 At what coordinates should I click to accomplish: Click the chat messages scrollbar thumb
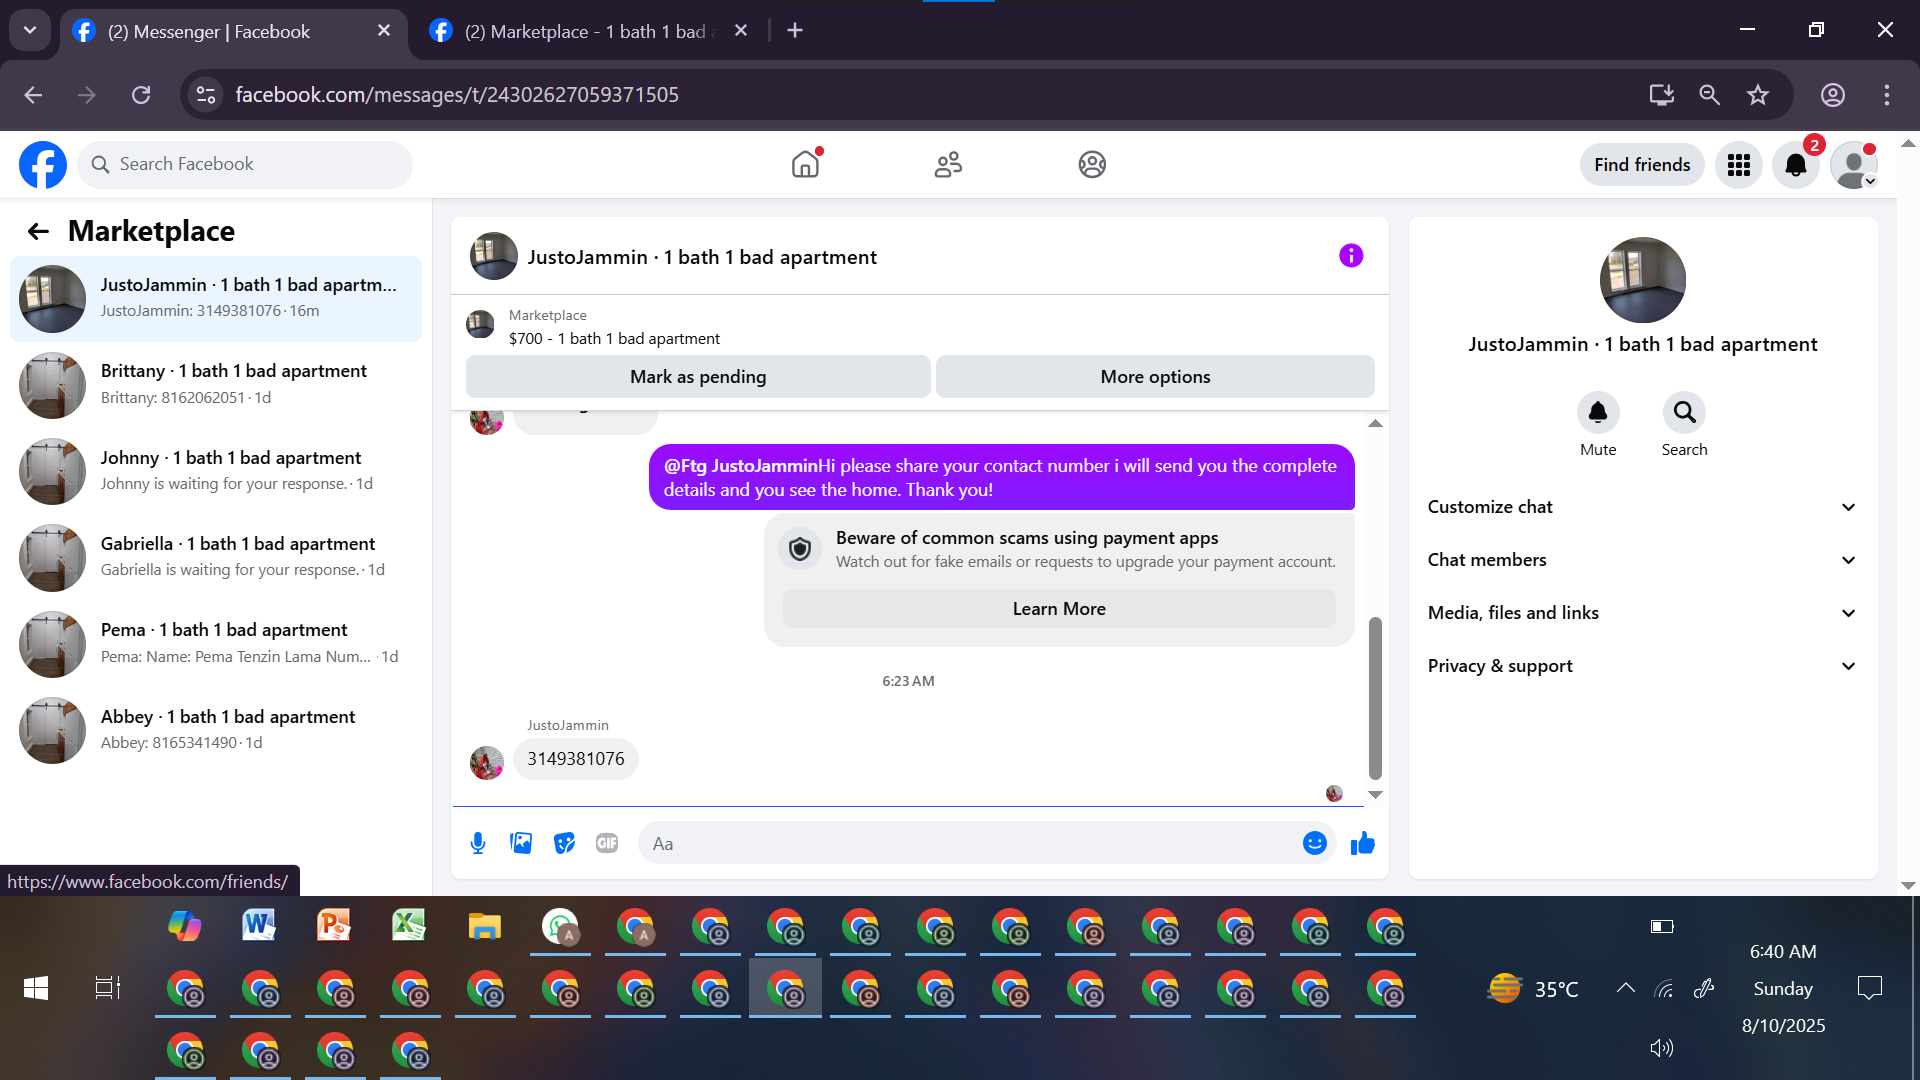pos(1375,697)
